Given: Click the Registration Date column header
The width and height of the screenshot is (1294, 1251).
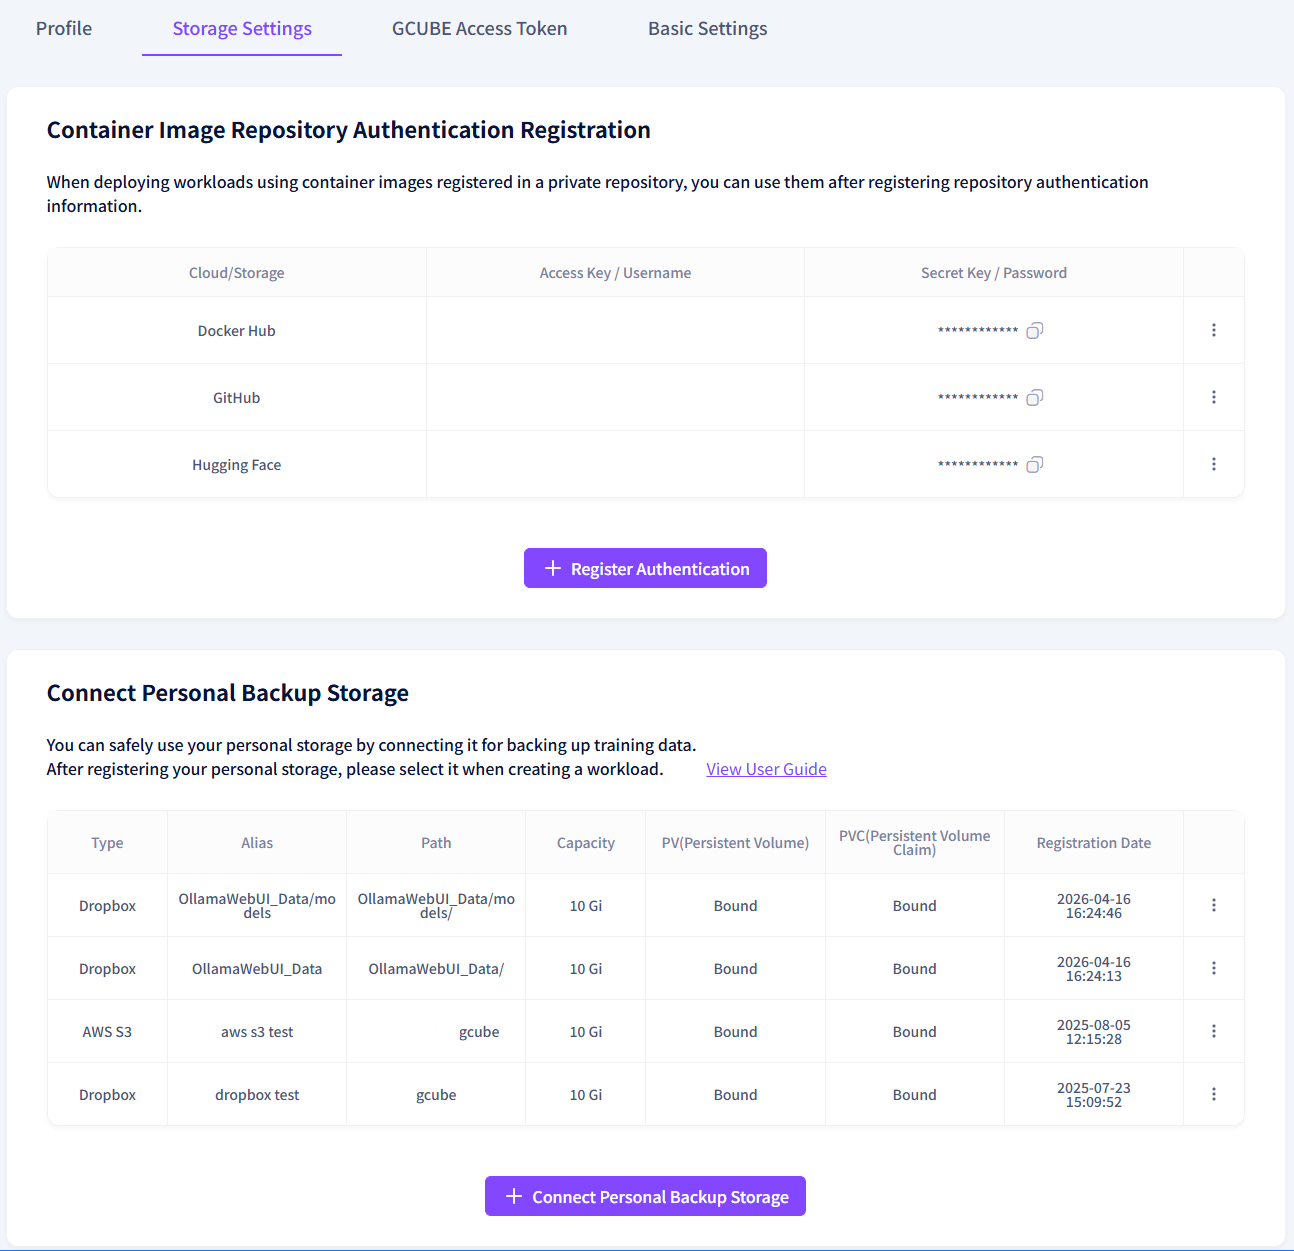Looking at the screenshot, I should coord(1094,843).
